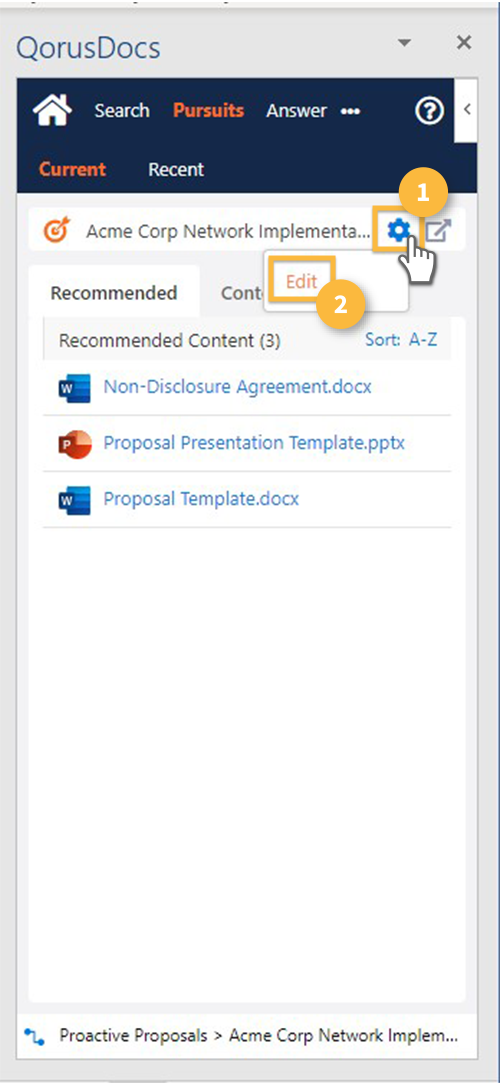Click Word icon beside Non-Disclosure Agreement
The width and height of the screenshot is (500, 1083).
[x=75, y=387]
